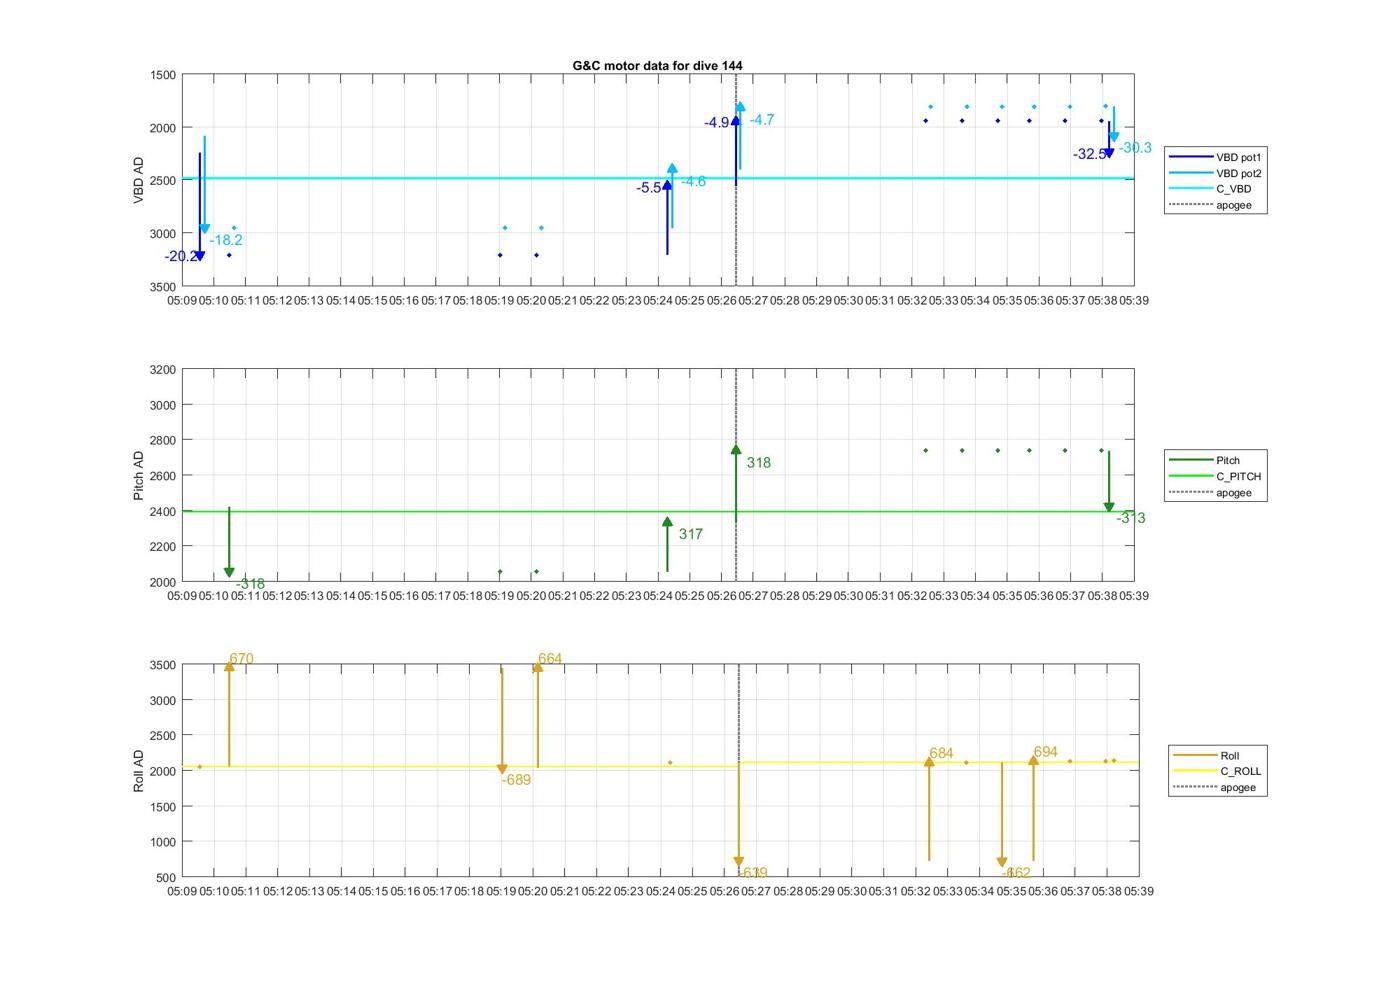Click the "-20.2" VBD data label

pyautogui.click(x=180, y=257)
